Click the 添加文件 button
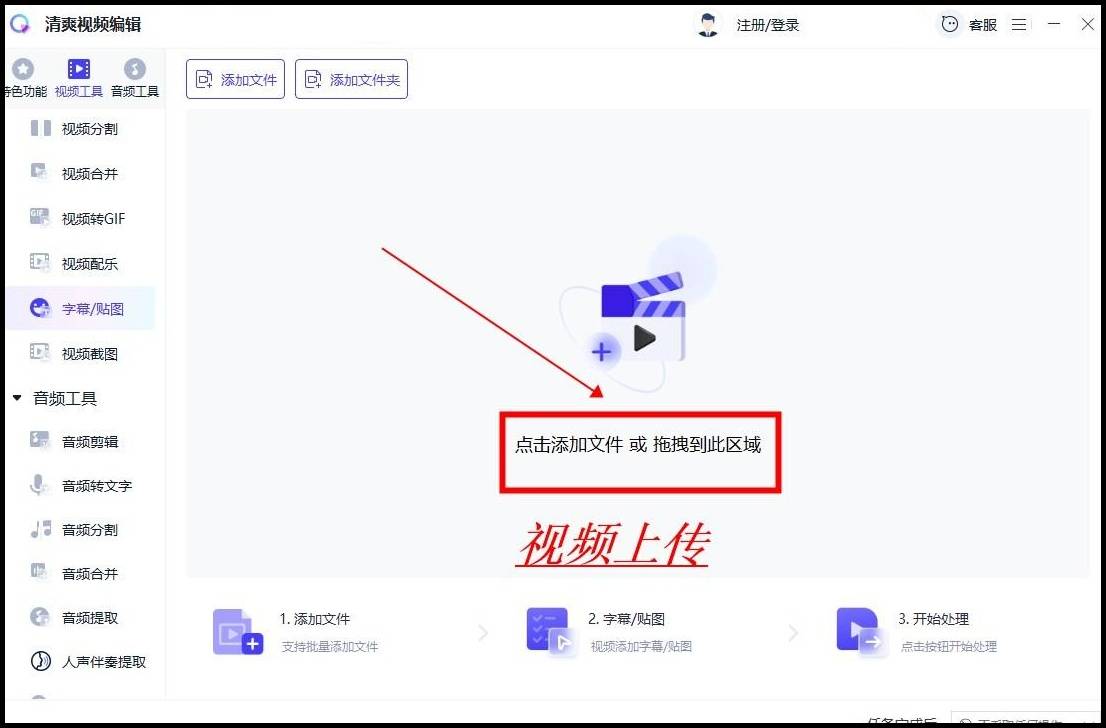Image resolution: width=1106 pixels, height=728 pixels. point(235,80)
